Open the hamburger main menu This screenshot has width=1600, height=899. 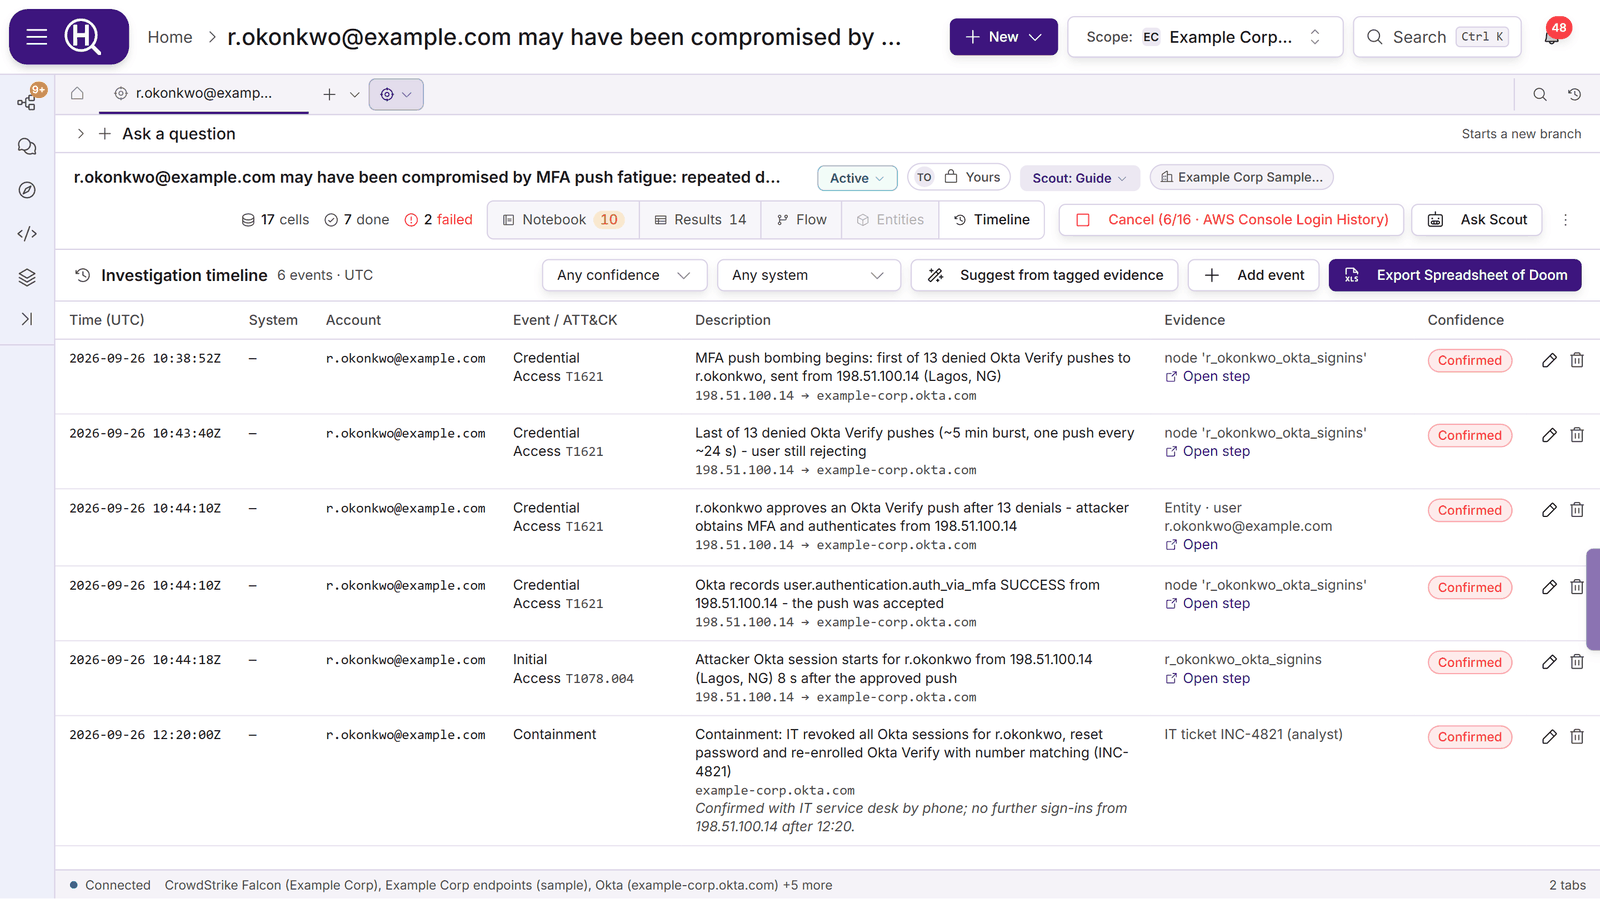[x=37, y=37]
